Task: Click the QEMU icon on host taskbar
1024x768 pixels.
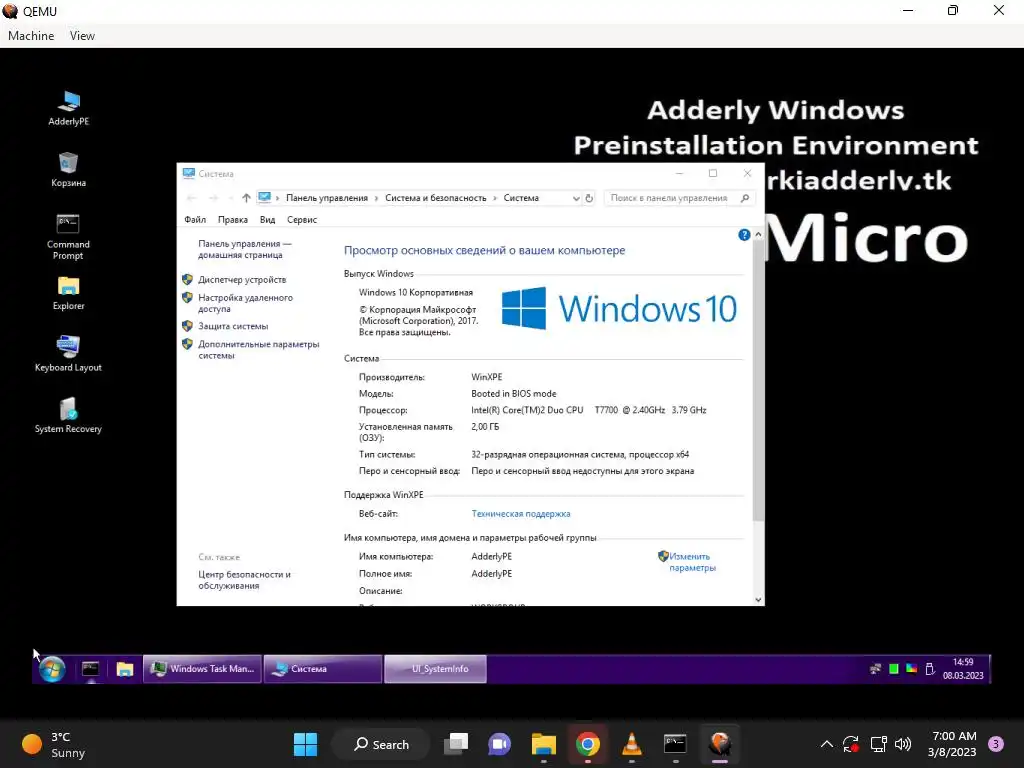Action: tap(720, 744)
